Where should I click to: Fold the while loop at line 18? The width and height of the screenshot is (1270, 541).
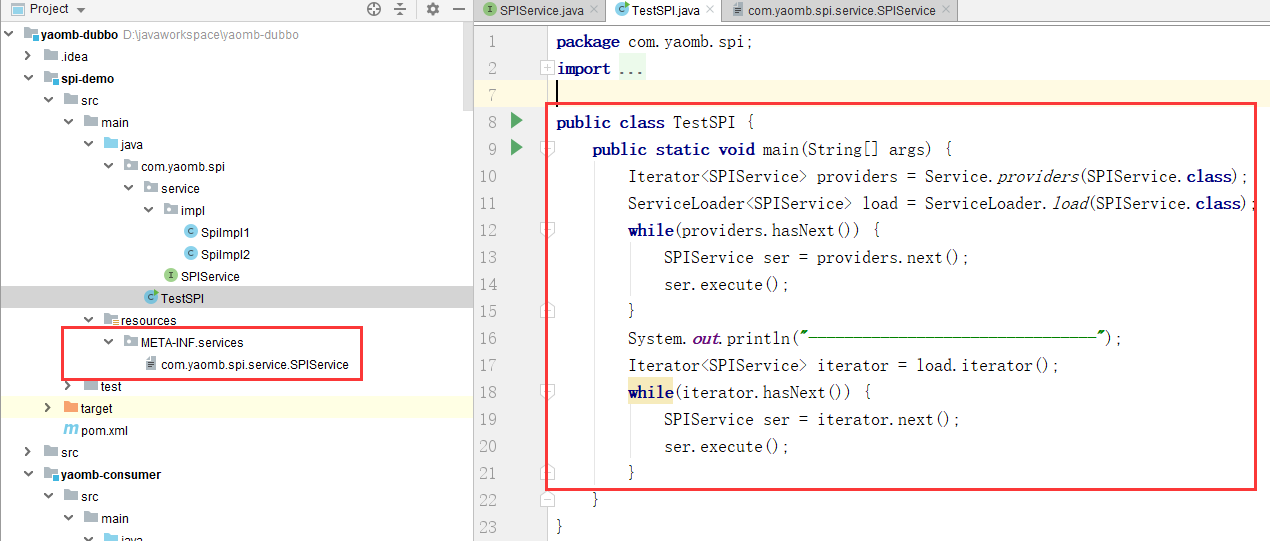pyautogui.click(x=547, y=391)
